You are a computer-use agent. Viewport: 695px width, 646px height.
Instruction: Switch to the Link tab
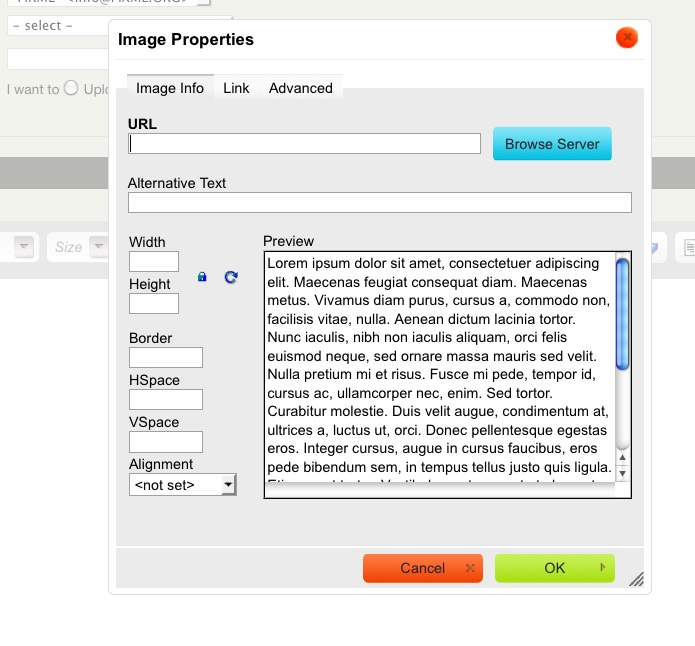236,88
